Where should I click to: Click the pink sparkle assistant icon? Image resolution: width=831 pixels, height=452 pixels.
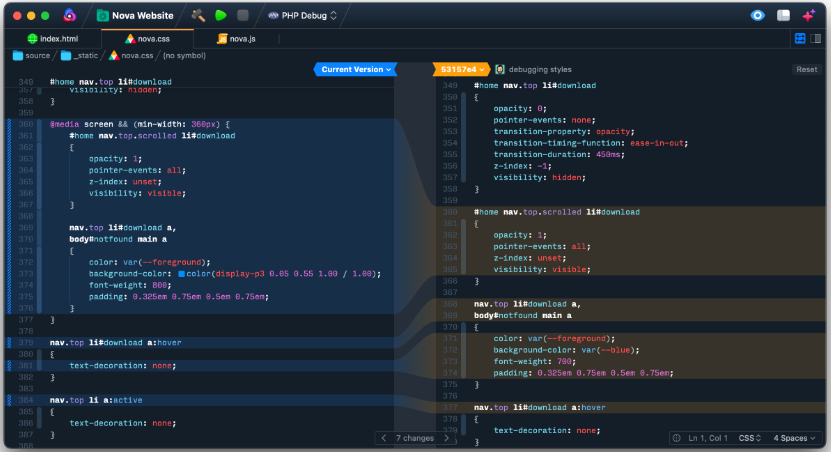(808, 16)
